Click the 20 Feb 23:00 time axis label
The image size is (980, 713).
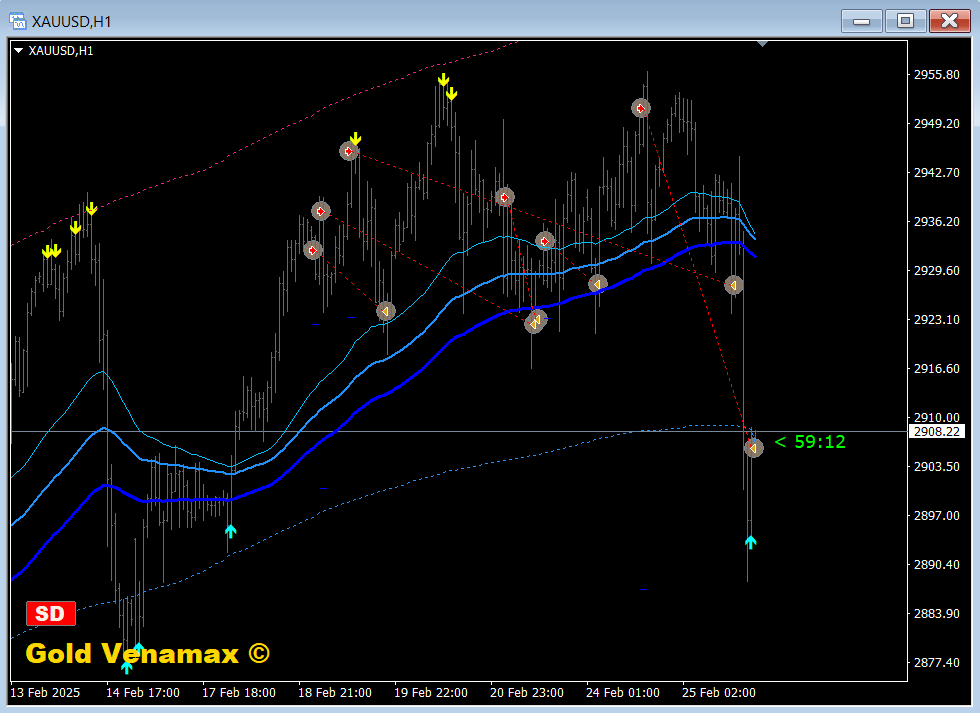[527, 692]
